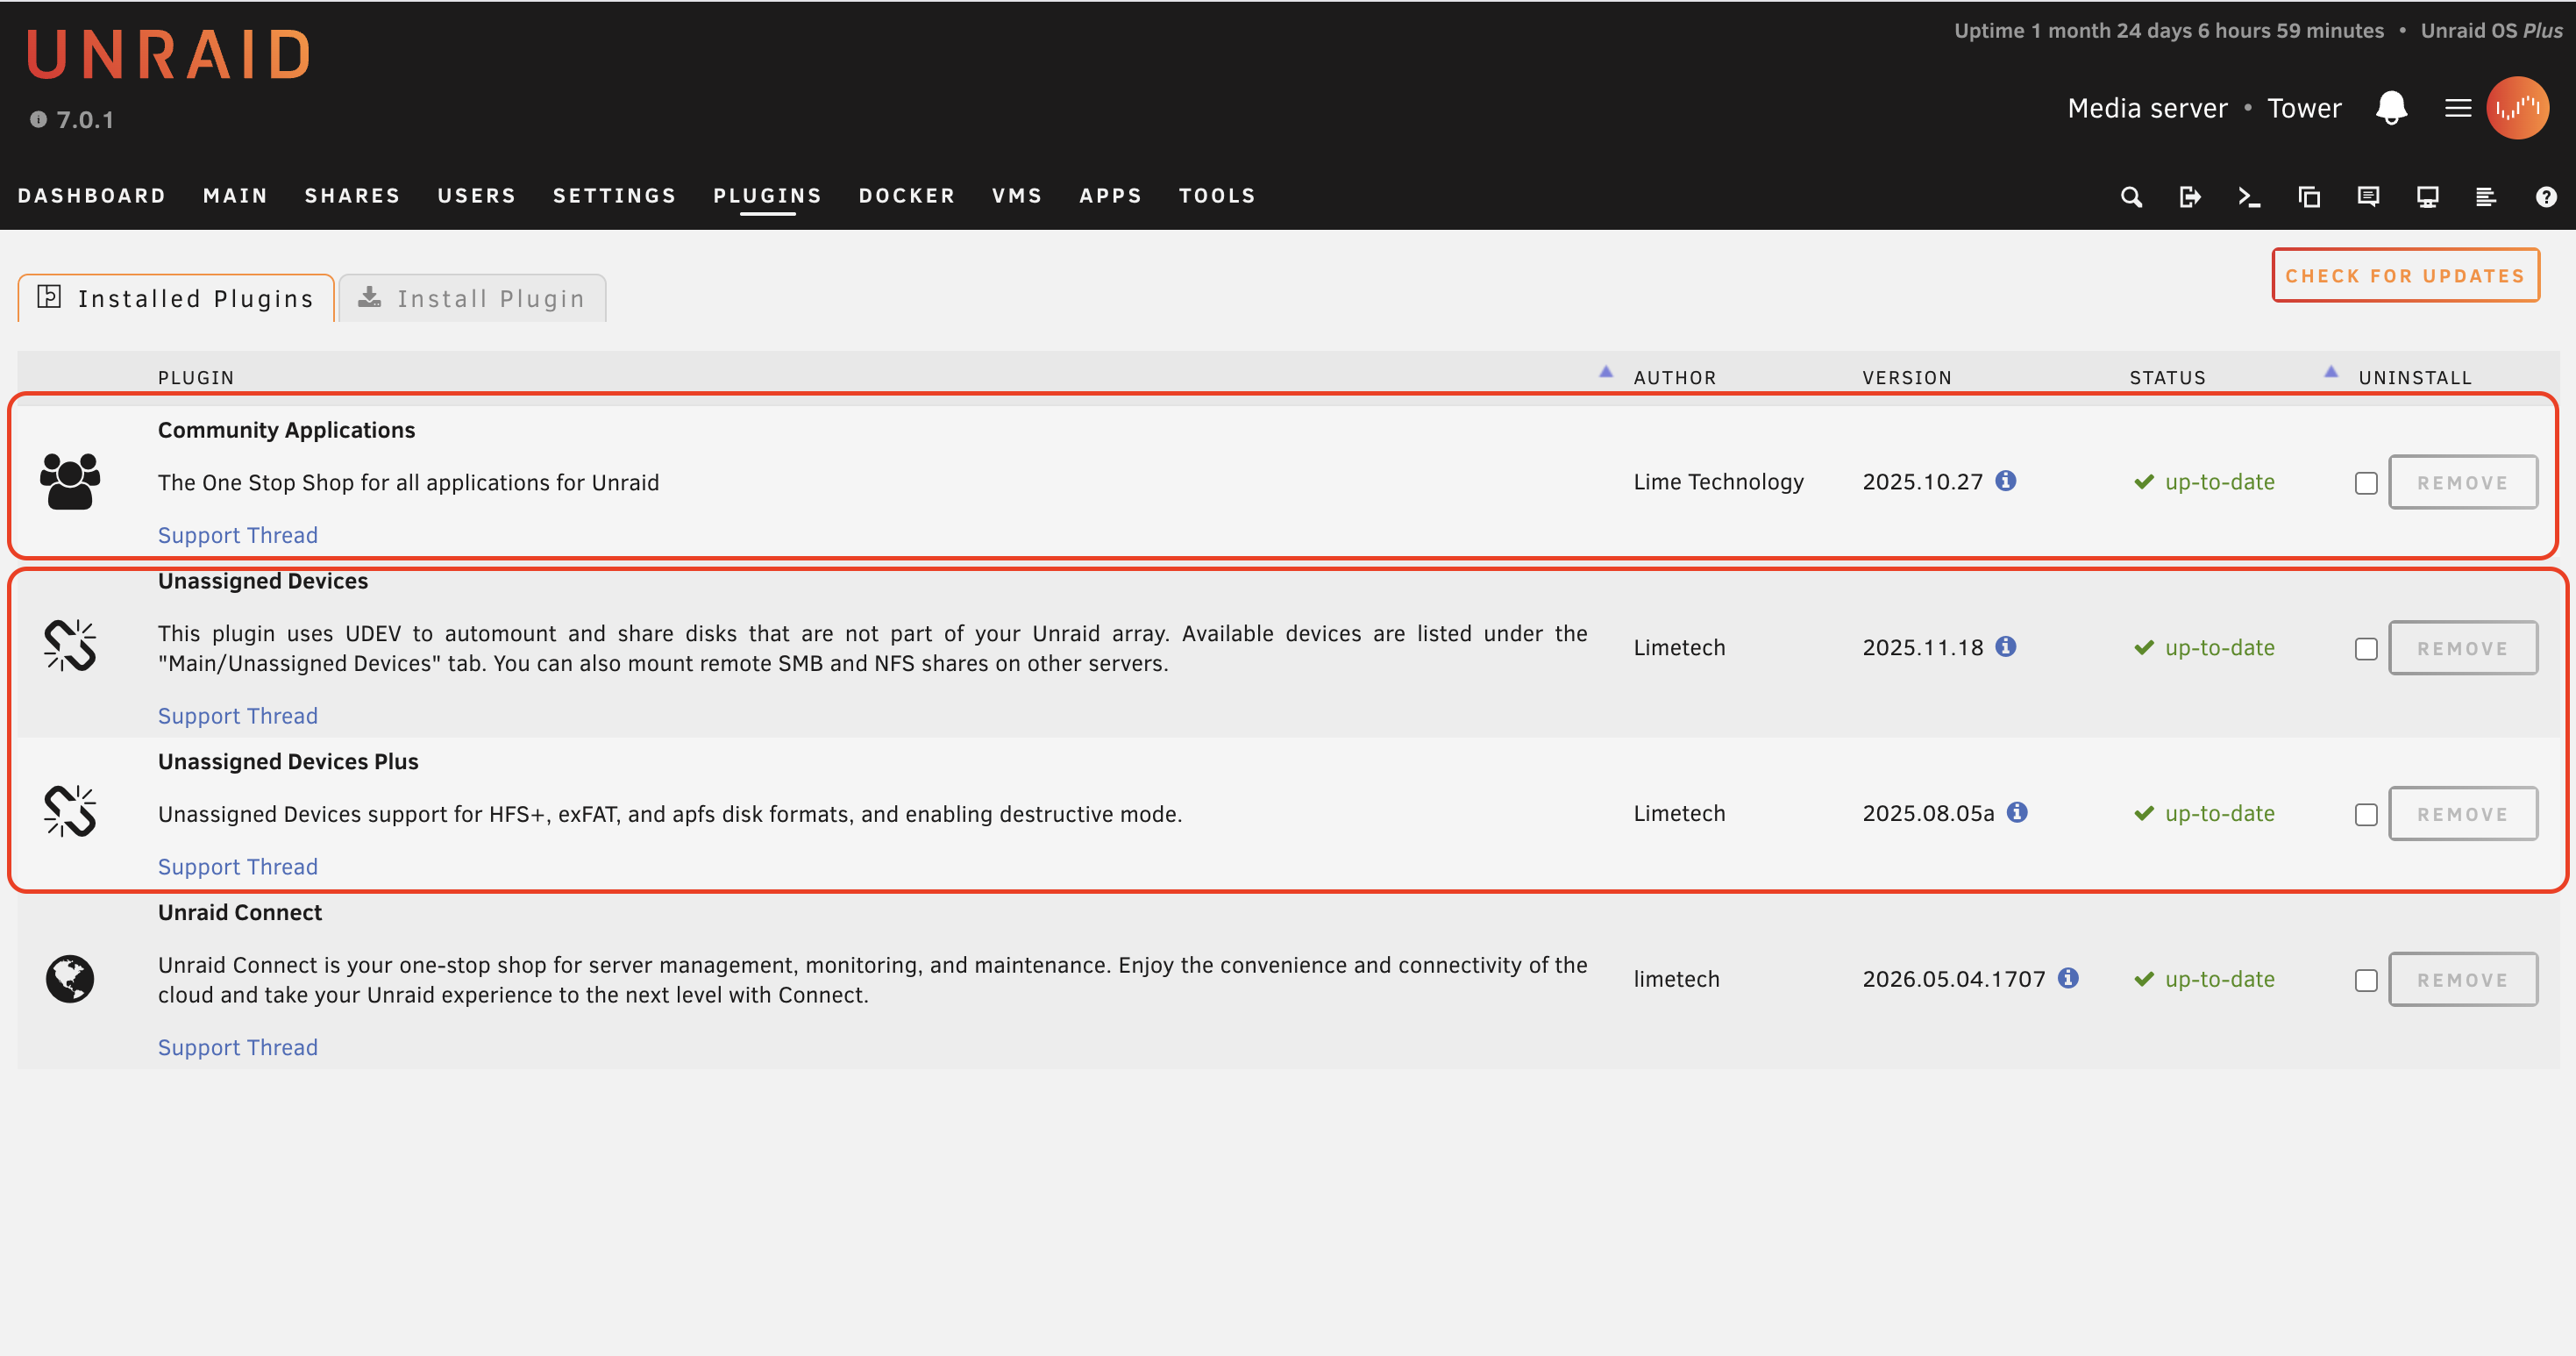
Task: Open the VMS menu
Action: click(x=1017, y=196)
